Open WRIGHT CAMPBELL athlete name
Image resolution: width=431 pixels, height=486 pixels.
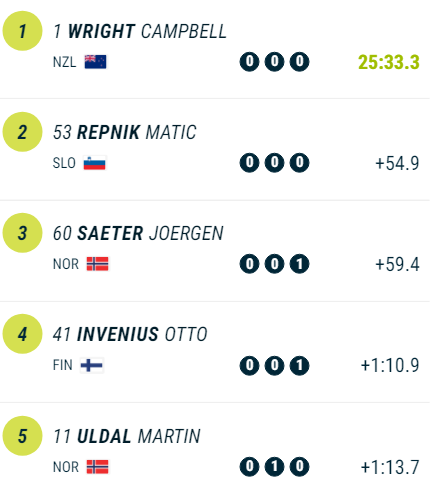tap(147, 32)
